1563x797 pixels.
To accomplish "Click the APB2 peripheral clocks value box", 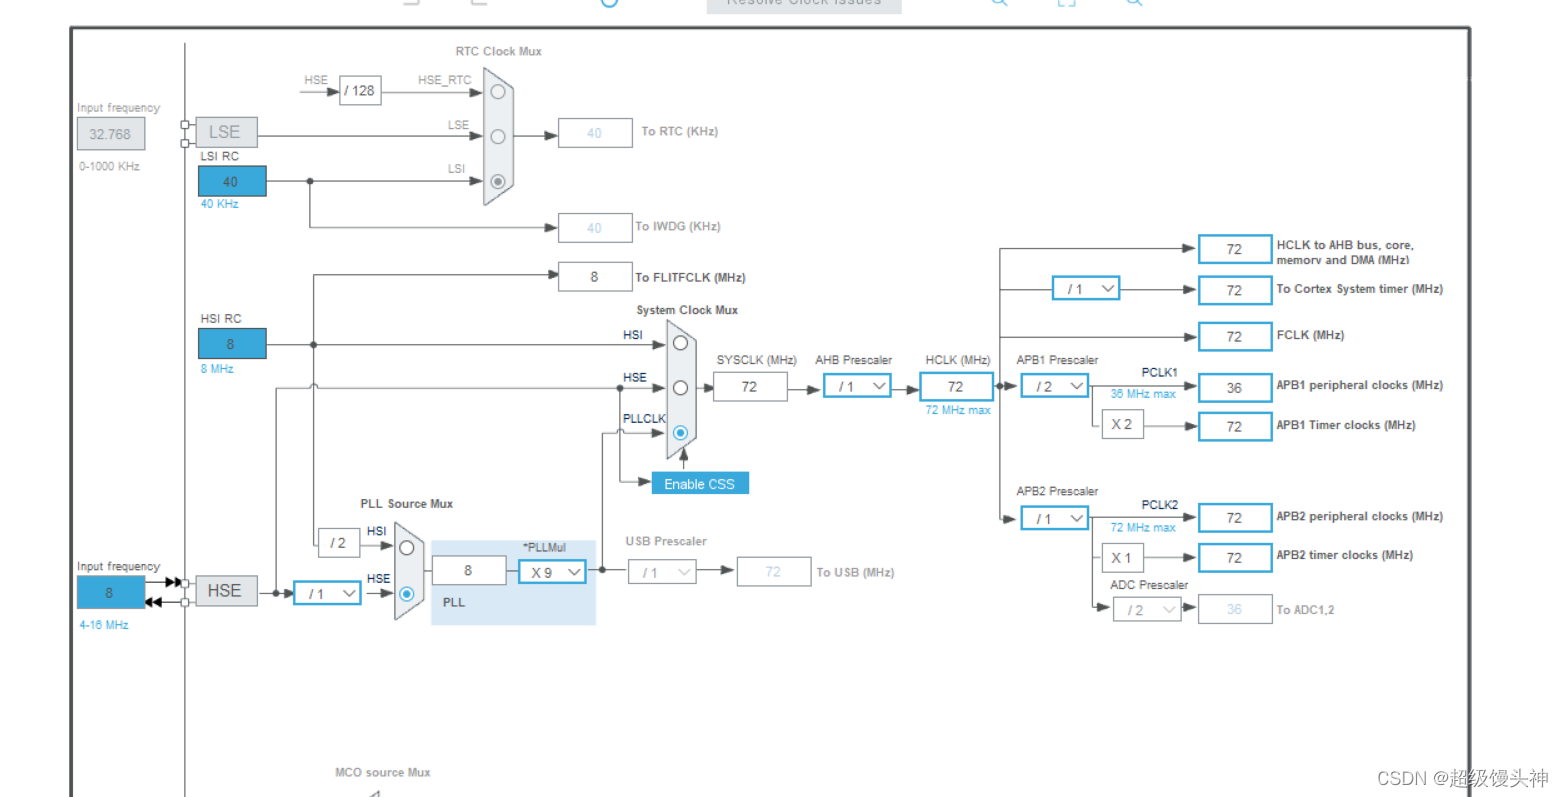I will point(1235,517).
